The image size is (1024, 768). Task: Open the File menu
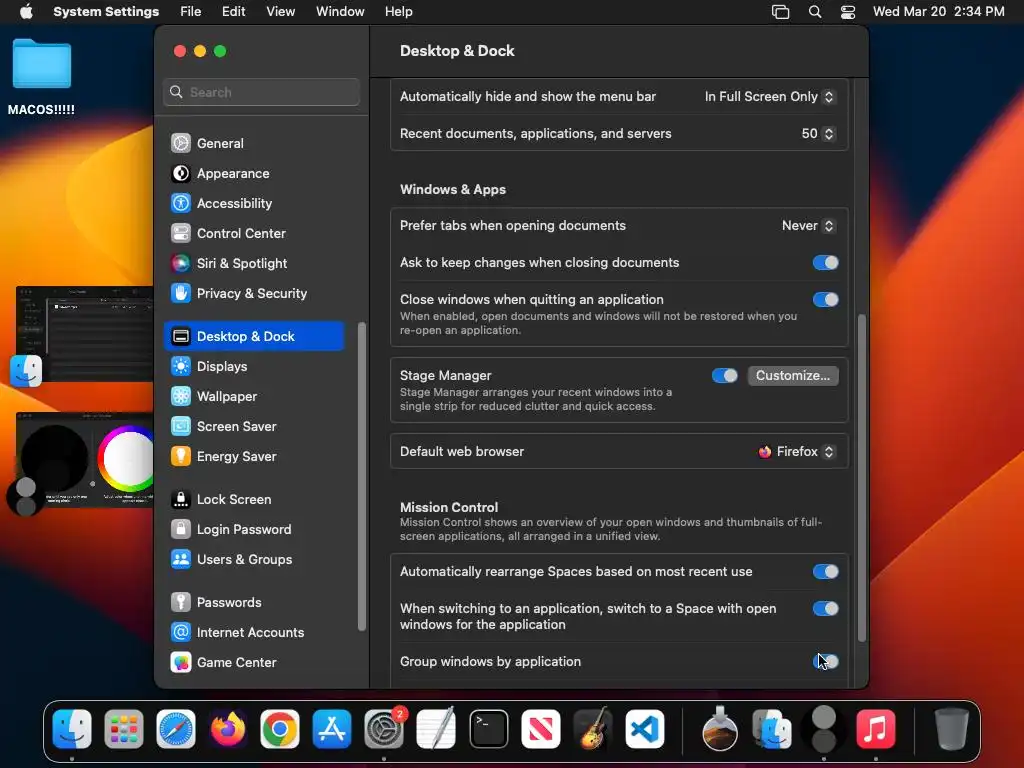191,12
